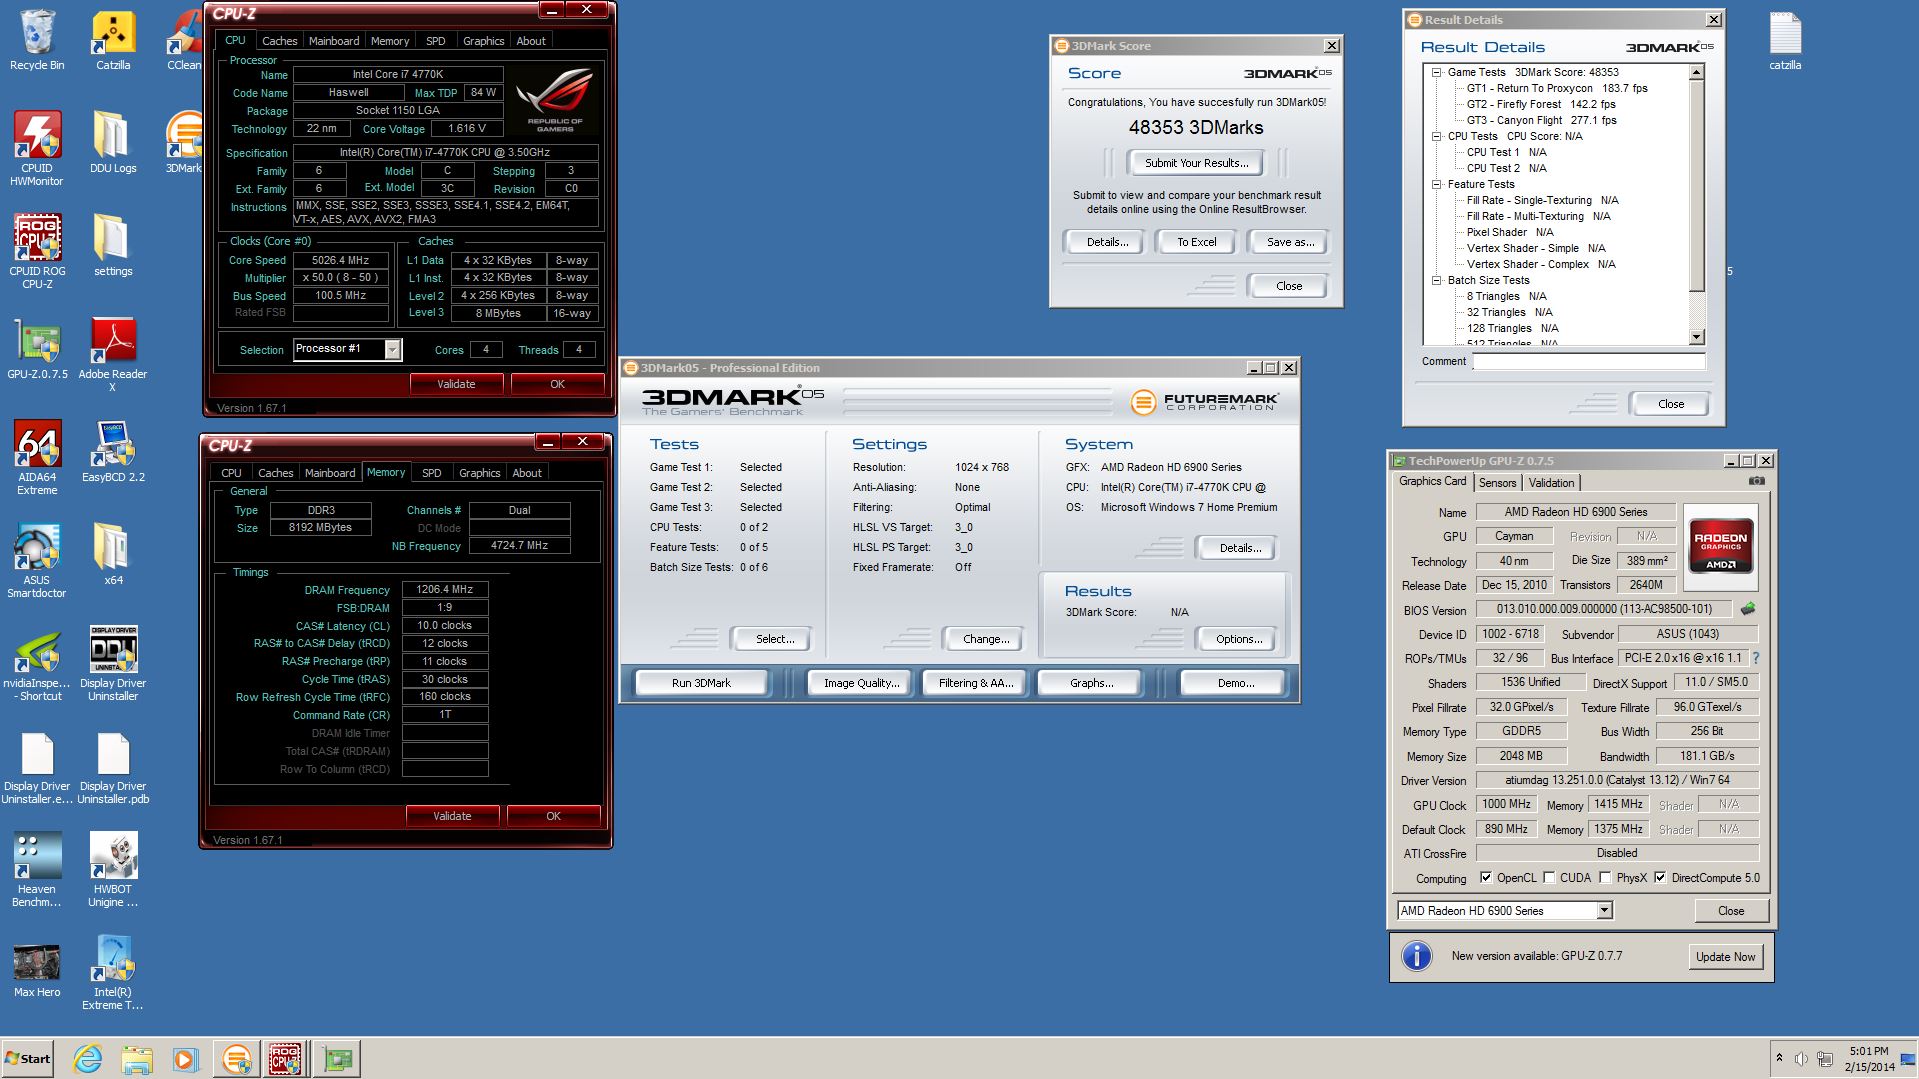Screen dimensions: 1919x1079
Task: Show hidden system tray icons arrow
Action: pyautogui.click(x=1779, y=1058)
